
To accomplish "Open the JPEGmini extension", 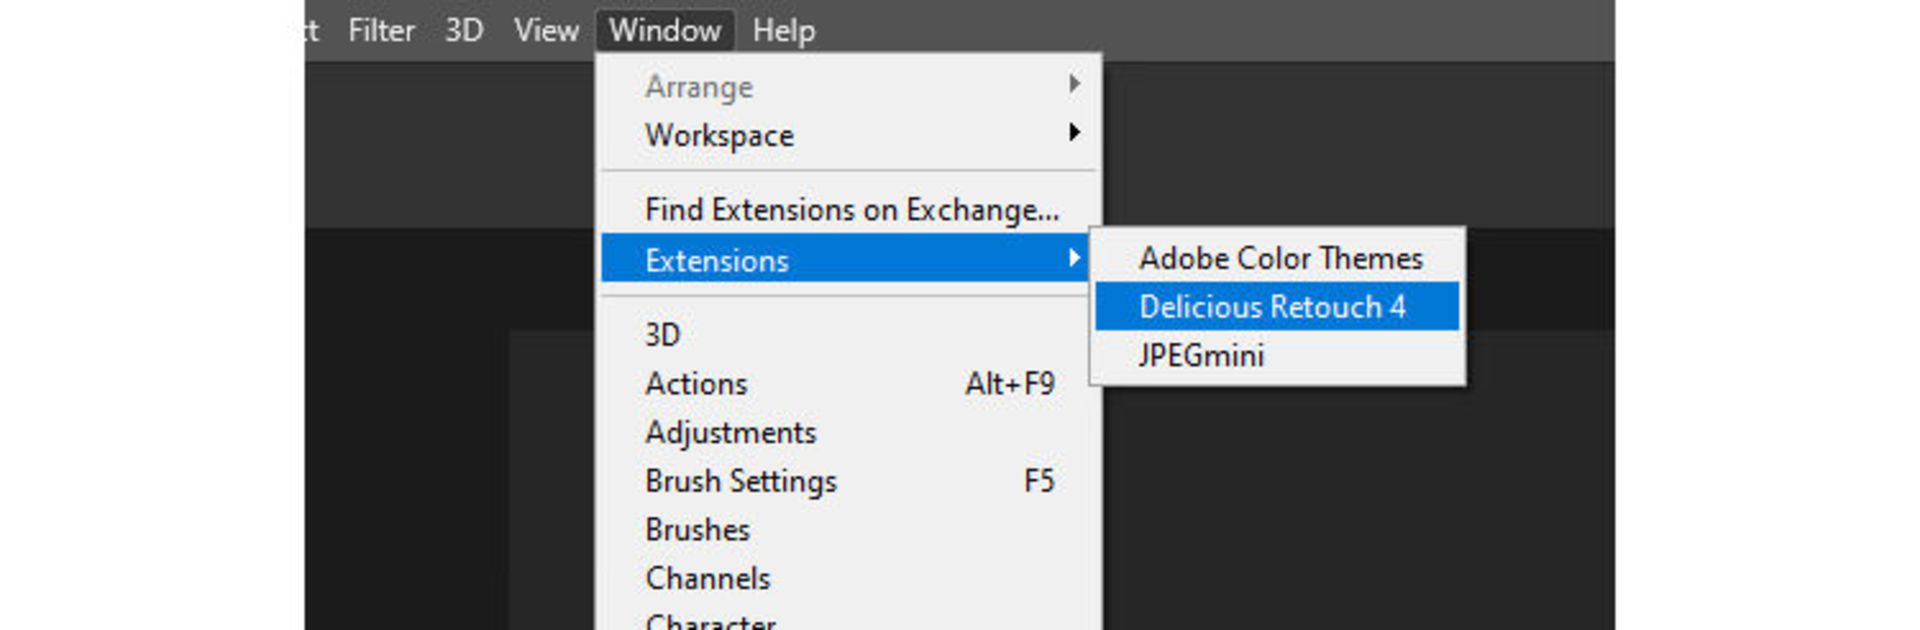I will click(1201, 356).
